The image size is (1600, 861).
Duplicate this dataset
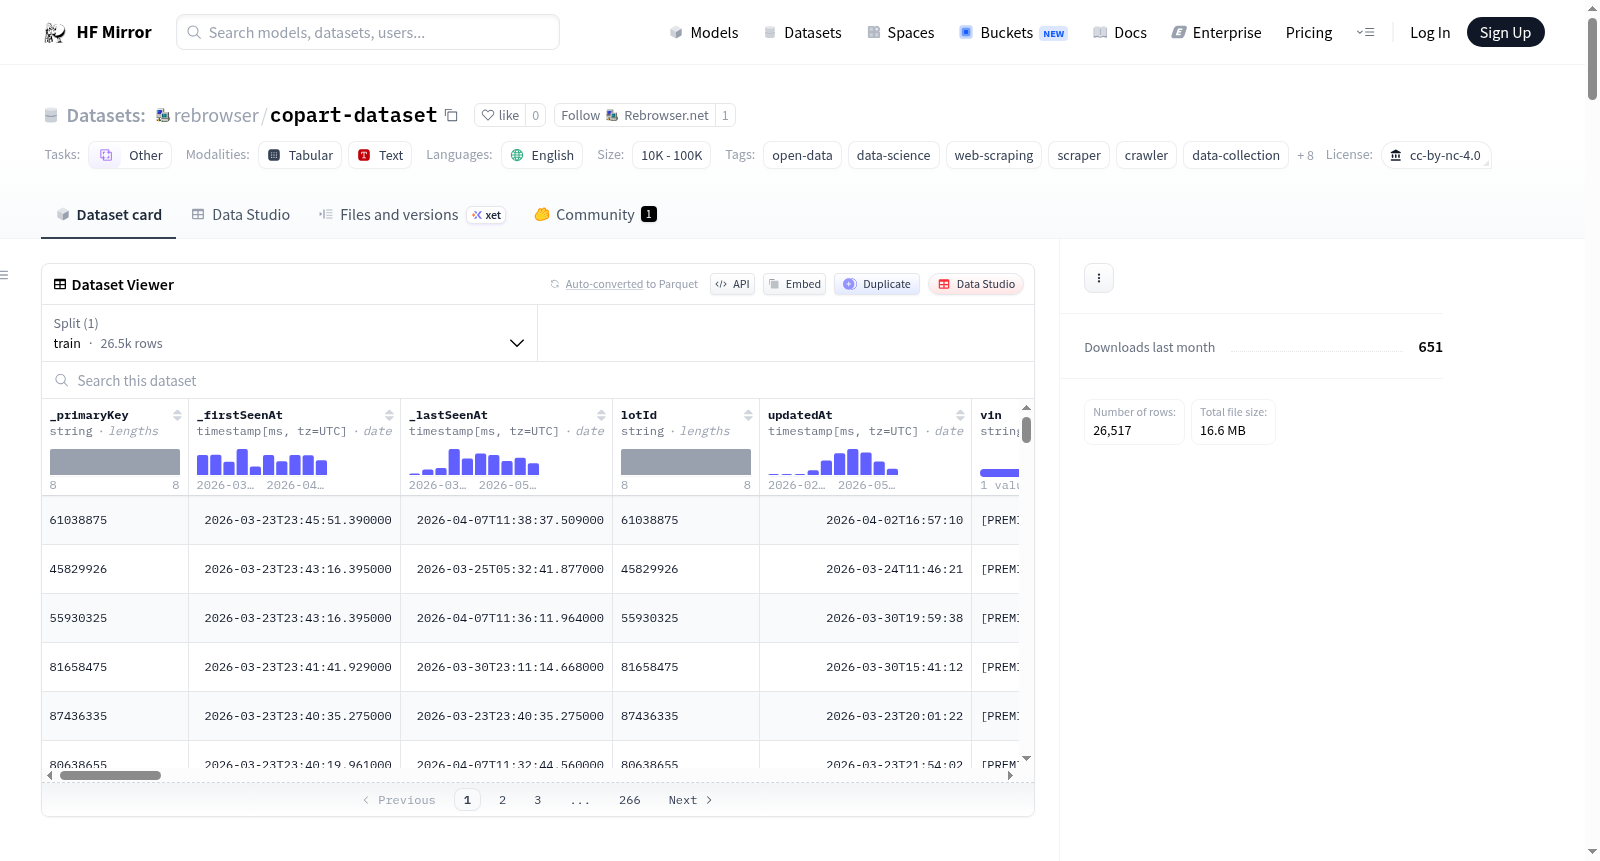tap(877, 284)
